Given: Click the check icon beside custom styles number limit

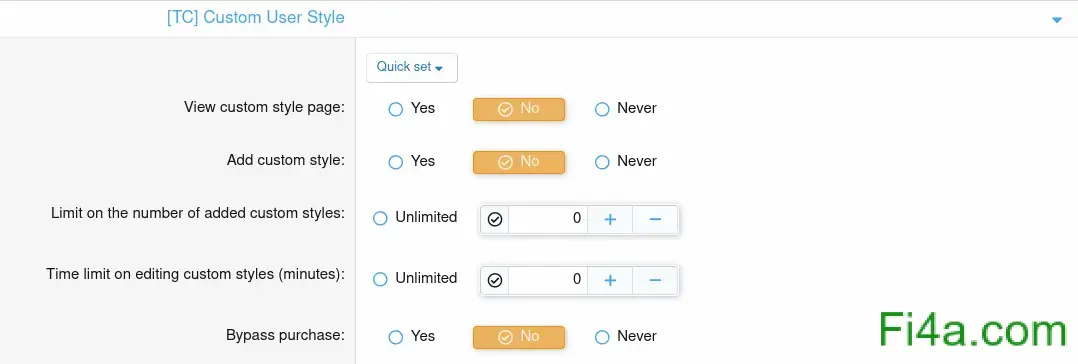Looking at the screenshot, I should tap(495, 220).
